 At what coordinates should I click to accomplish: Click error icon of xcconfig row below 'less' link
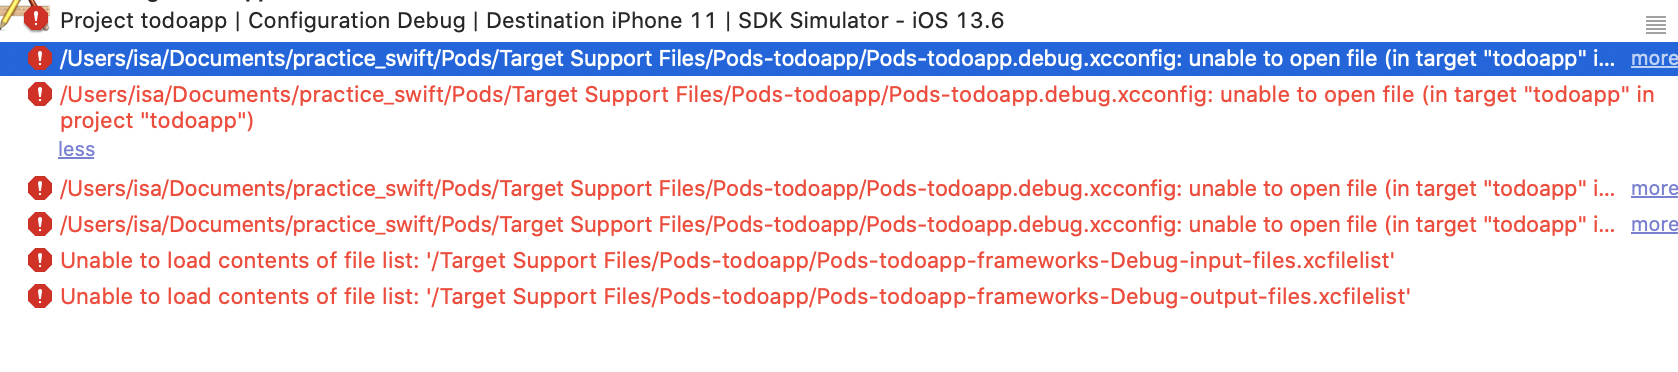click(39, 188)
